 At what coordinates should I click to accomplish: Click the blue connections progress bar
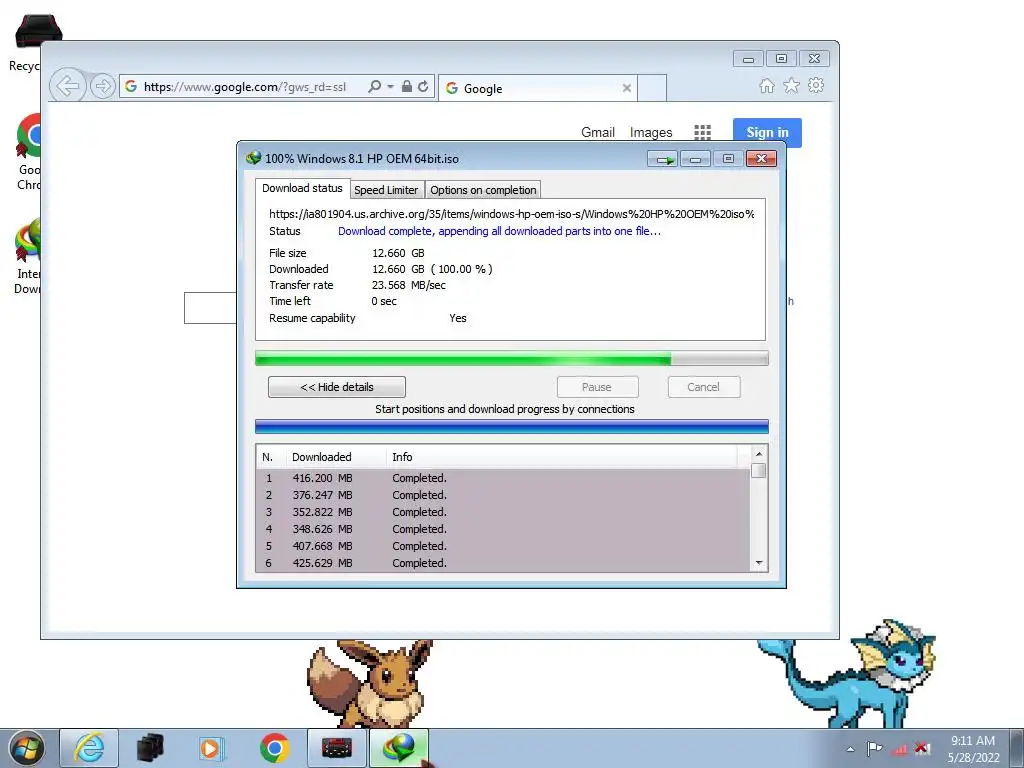[x=511, y=426]
